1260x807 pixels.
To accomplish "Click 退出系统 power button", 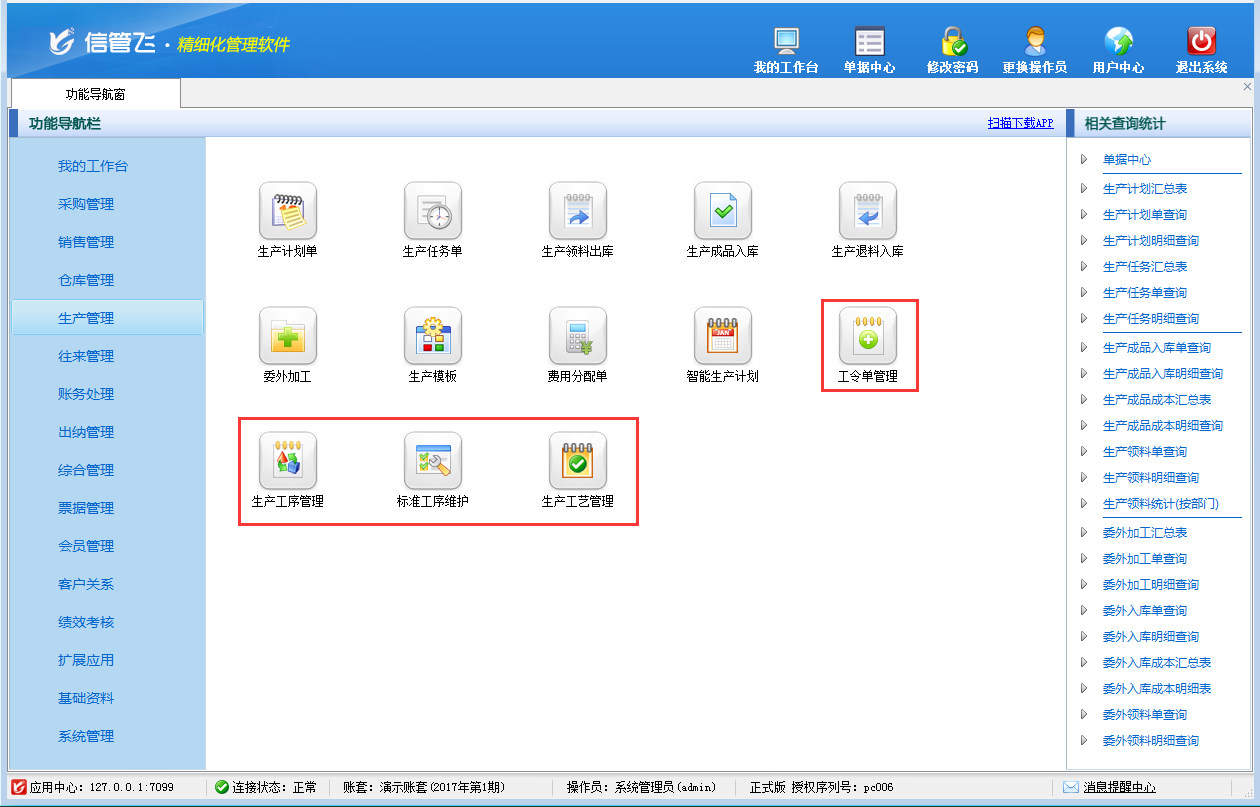I will tap(1201, 42).
